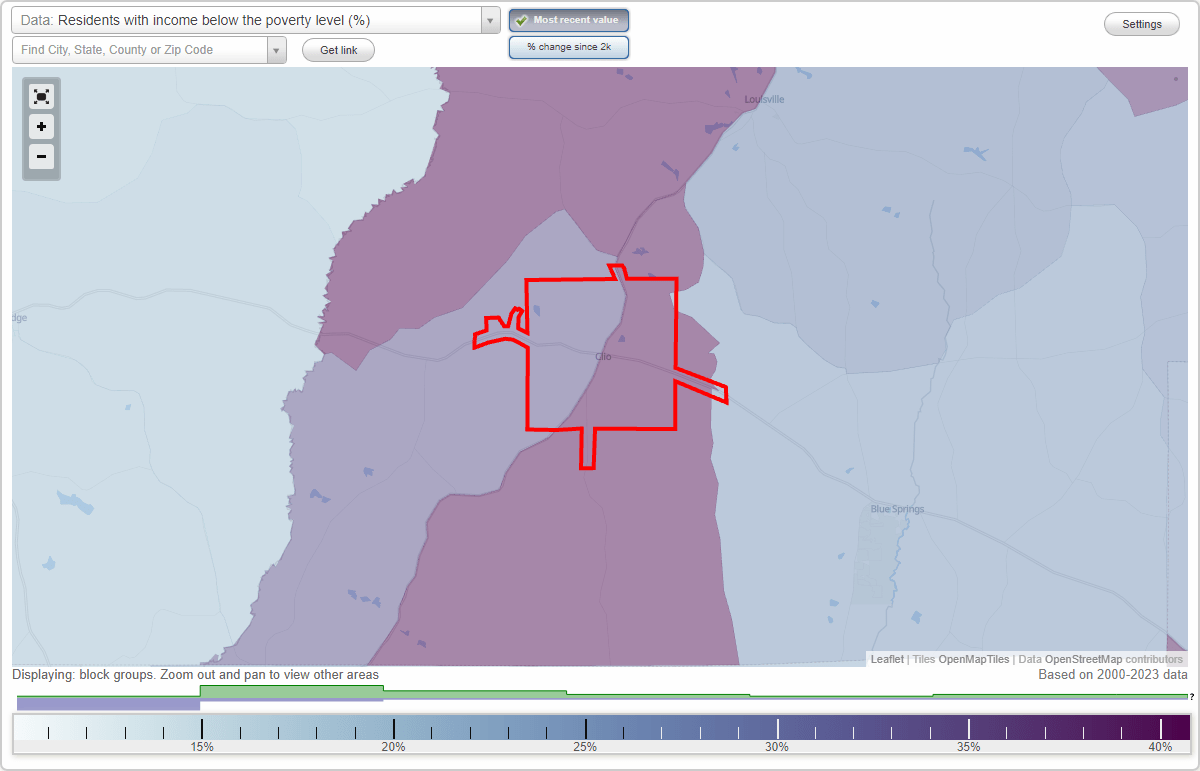1200x771 pixels.
Task: Click the green checkmark on Most recent value
Action: coord(522,20)
